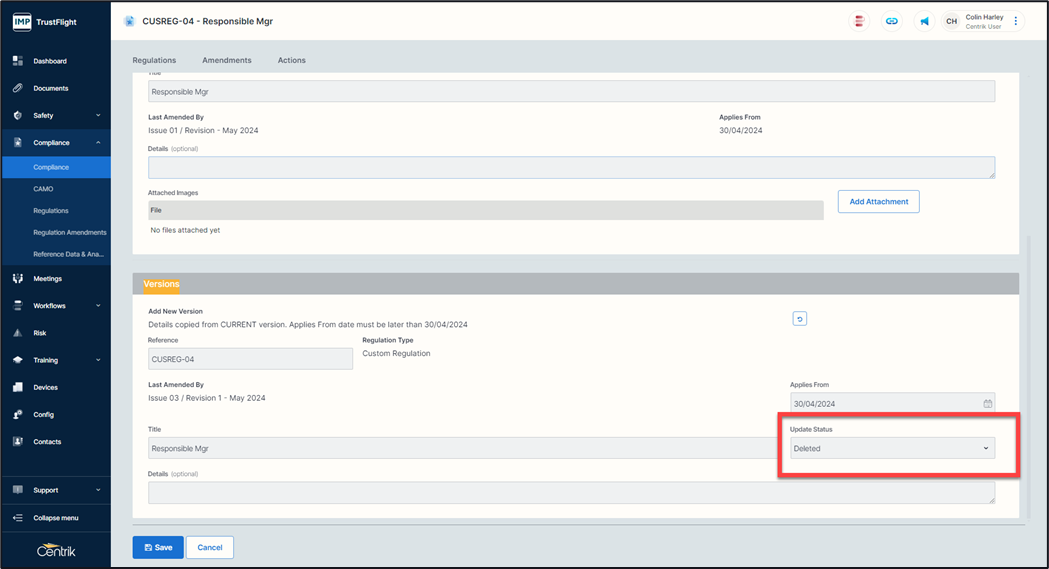The image size is (1049, 569).
Task: Click the Devices icon in sidebar
Action: [x=18, y=387]
